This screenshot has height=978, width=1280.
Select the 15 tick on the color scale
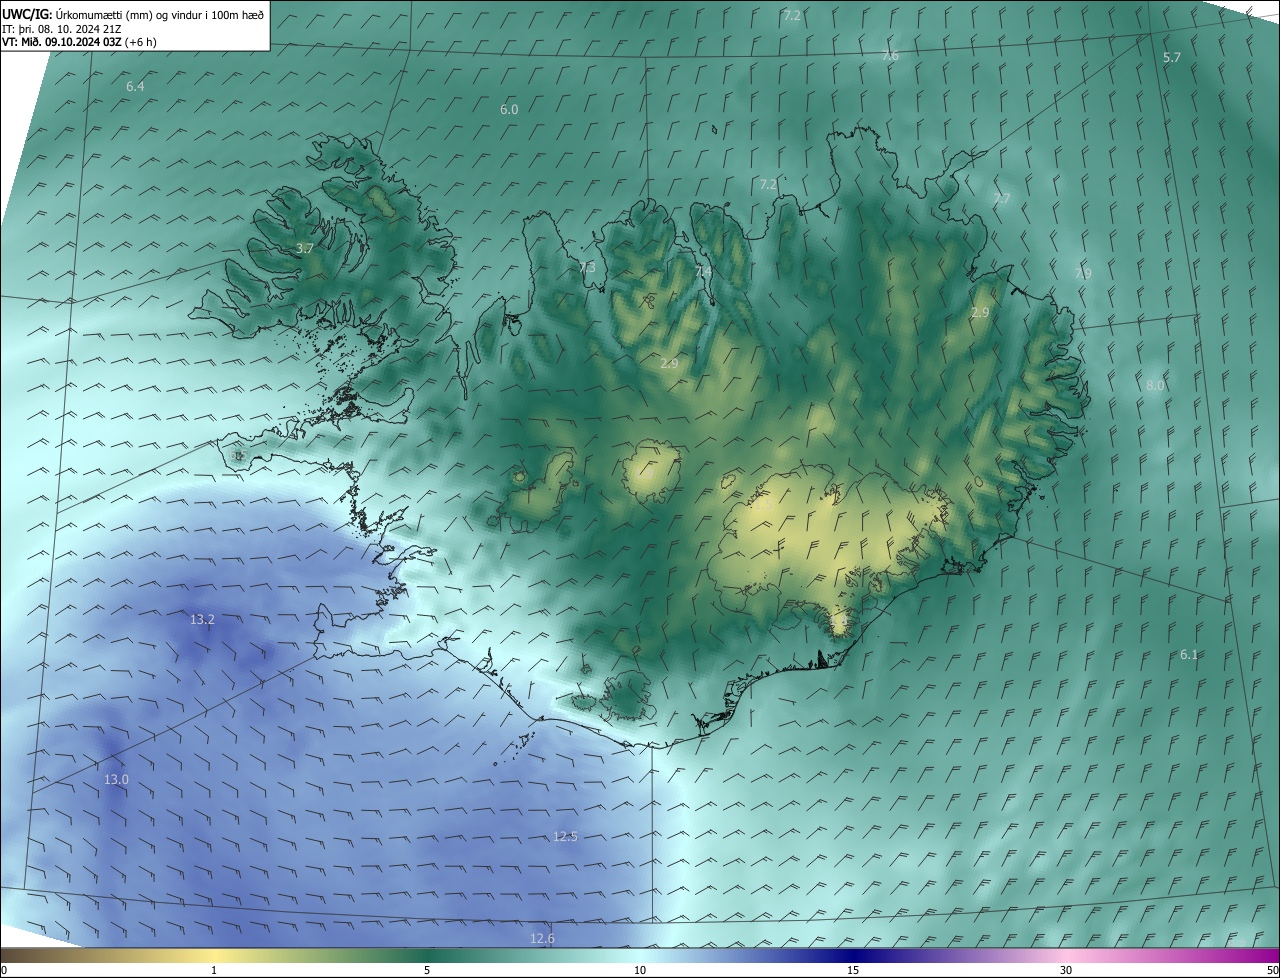pos(853,970)
